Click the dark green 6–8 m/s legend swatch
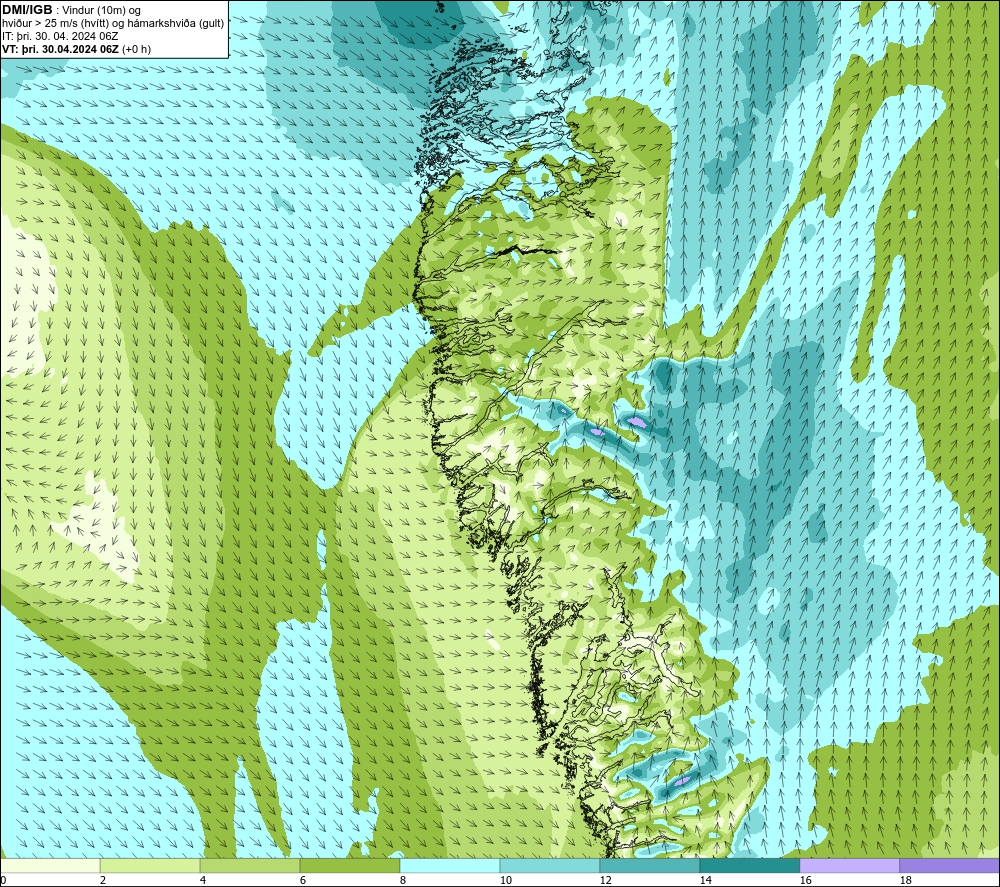Screen dimensions: 1000x887 (x=349, y=866)
